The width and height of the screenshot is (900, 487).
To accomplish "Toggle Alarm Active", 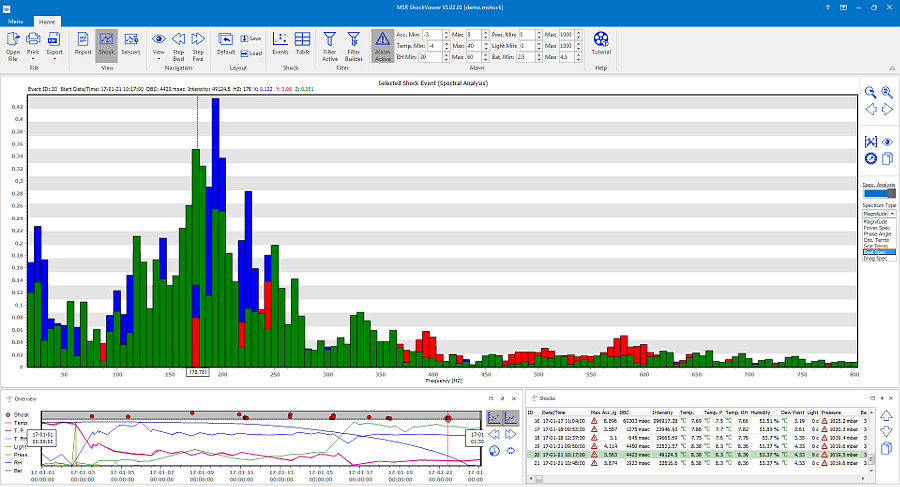I will point(382,43).
